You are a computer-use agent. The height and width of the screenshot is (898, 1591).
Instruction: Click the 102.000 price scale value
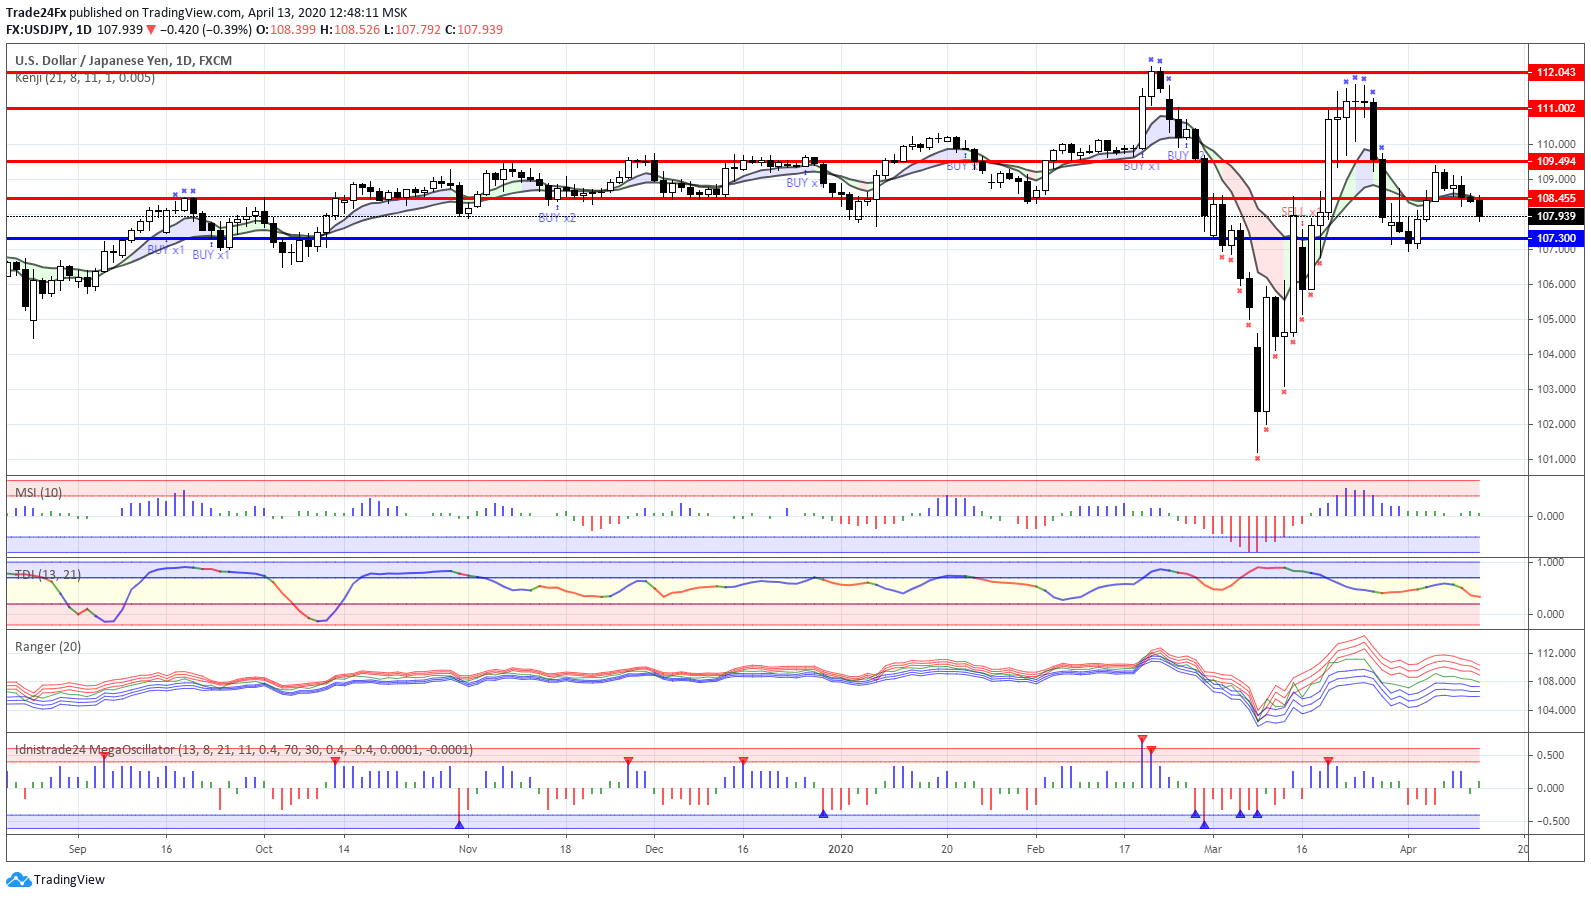(x=1557, y=424)
